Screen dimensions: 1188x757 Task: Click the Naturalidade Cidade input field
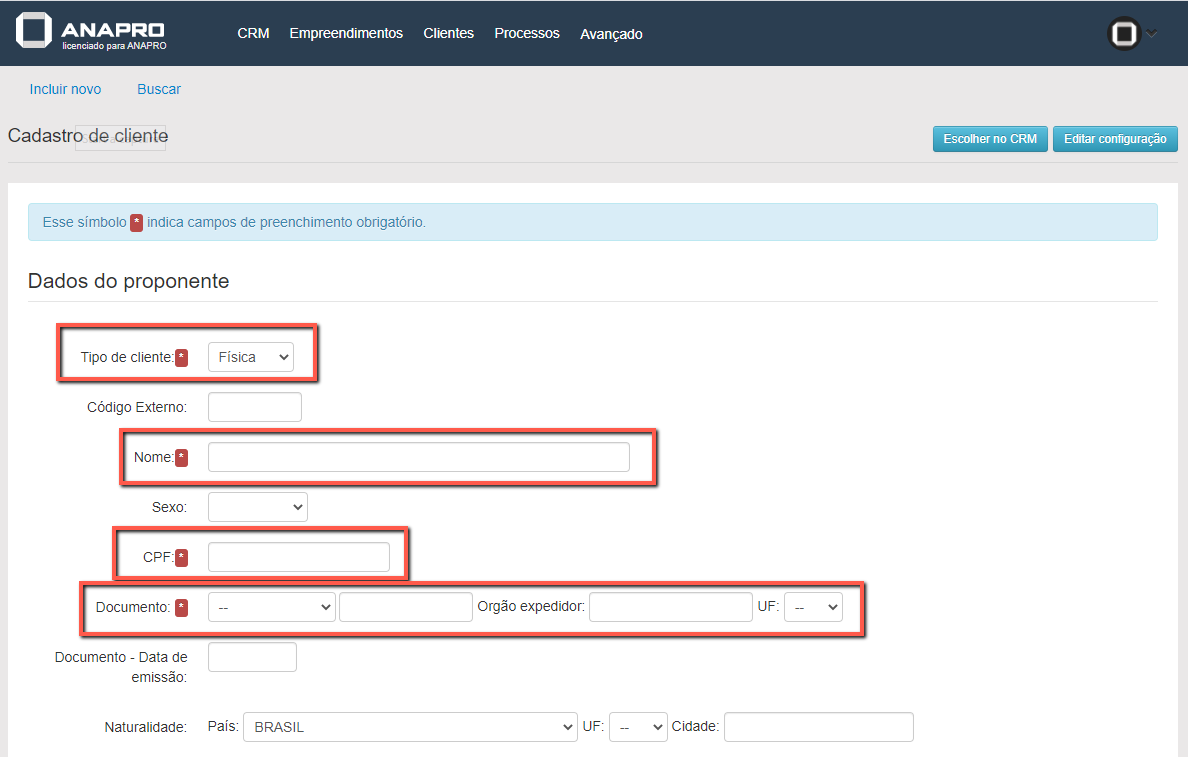[x=818, y=727]
